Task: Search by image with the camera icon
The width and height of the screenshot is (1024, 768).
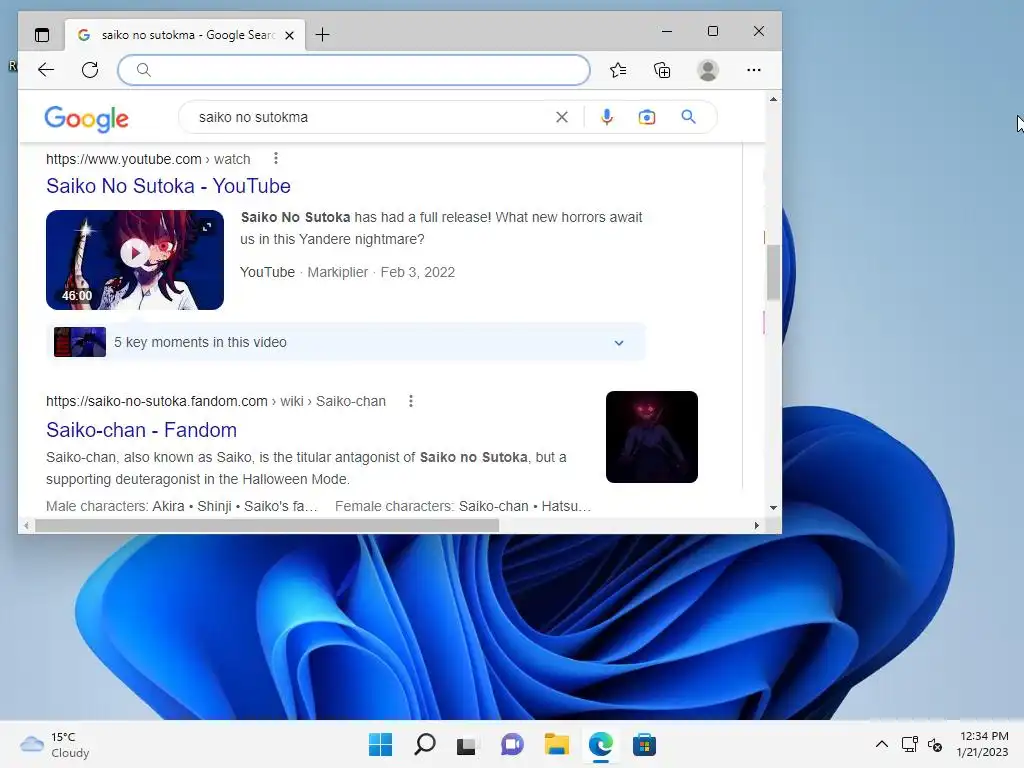Action: (x=647, y=117)
